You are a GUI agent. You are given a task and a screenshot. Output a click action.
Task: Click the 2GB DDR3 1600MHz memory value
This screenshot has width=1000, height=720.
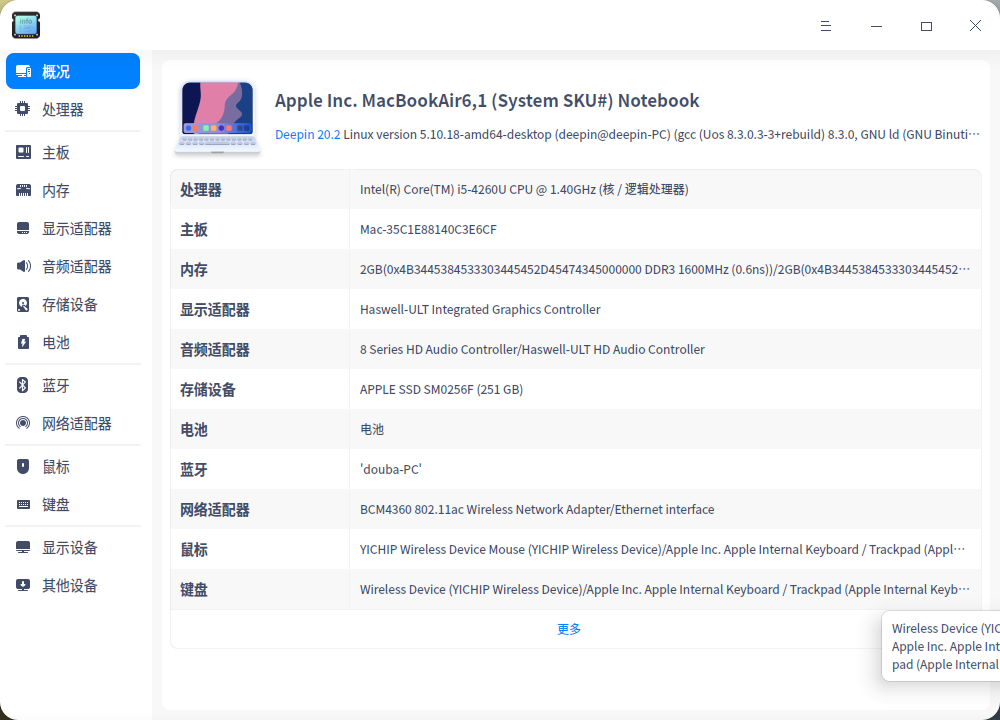pos(665,270)
